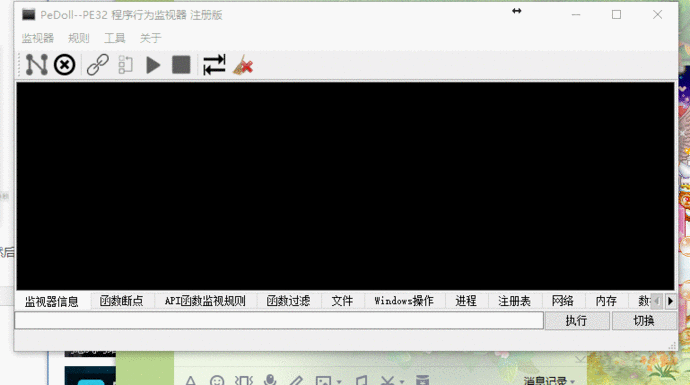Click the broom with red X icon
Screen dimensions: 690x385
point(243,65)
